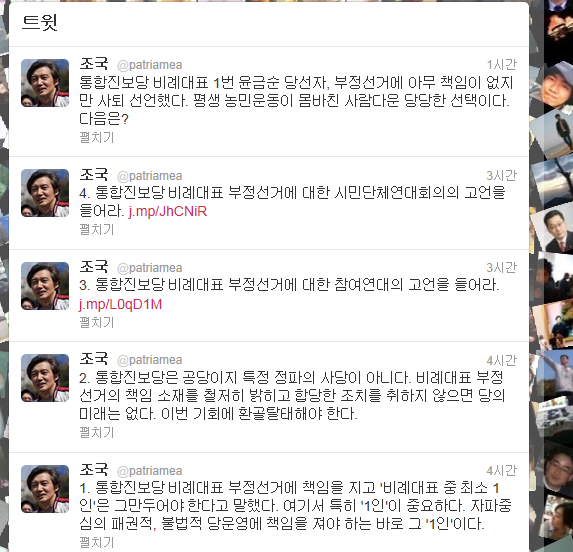This screenshot has width=573, height=552.
Task: Click the avatar of tweet numbered 3
Action: pyautogui.click(x=45, y=286)
